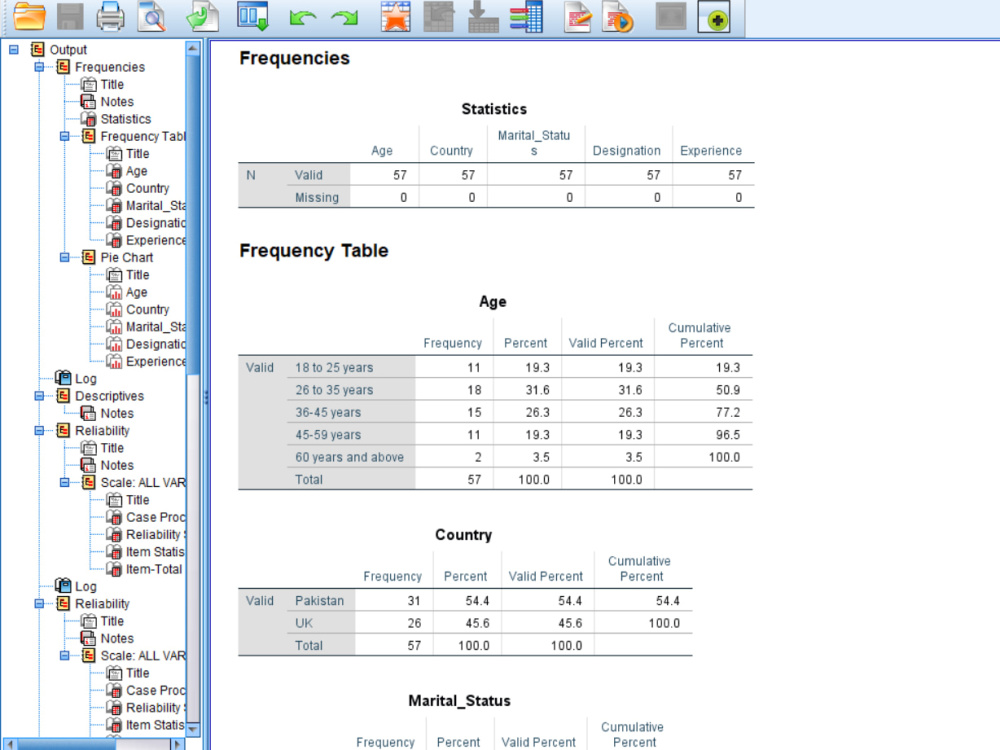Select Title under Pie Chart
This screenshot has height=750, width=1000.
click(138, 275)
